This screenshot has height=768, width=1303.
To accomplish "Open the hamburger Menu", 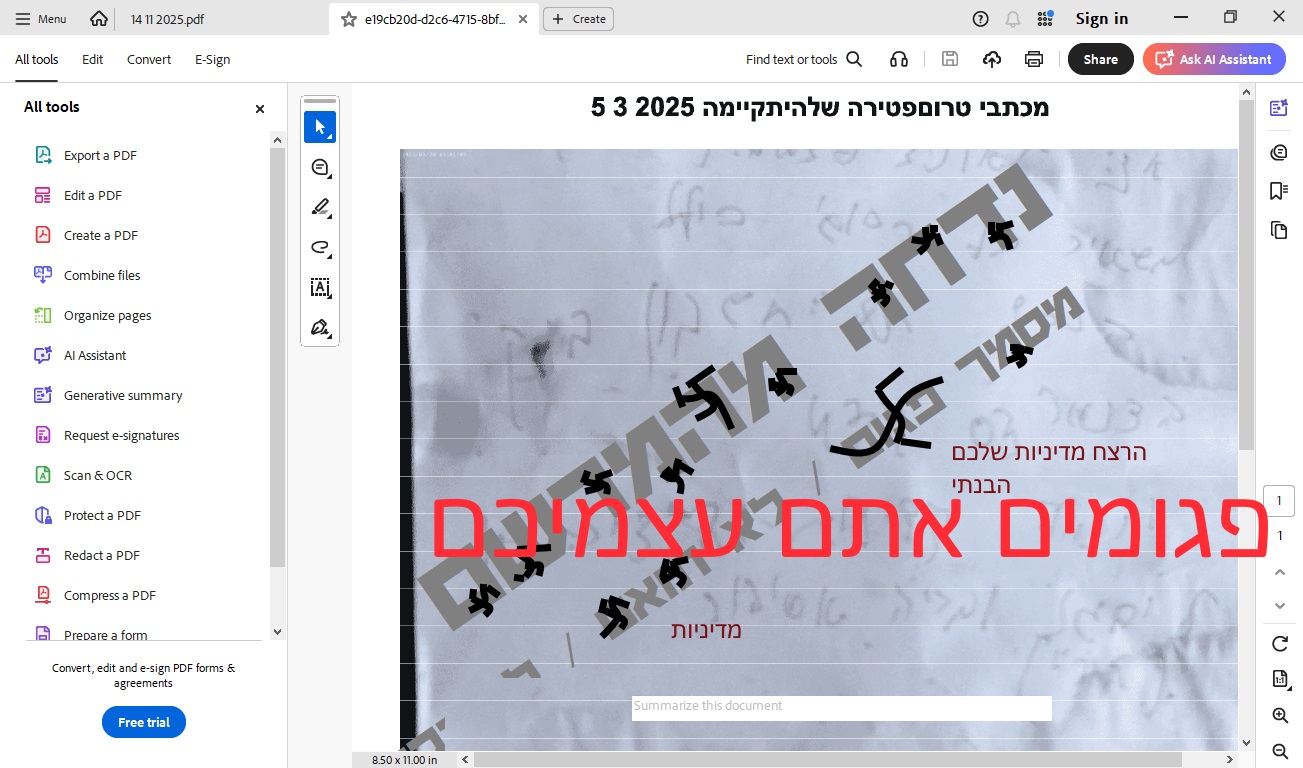I will coord(41,19).
